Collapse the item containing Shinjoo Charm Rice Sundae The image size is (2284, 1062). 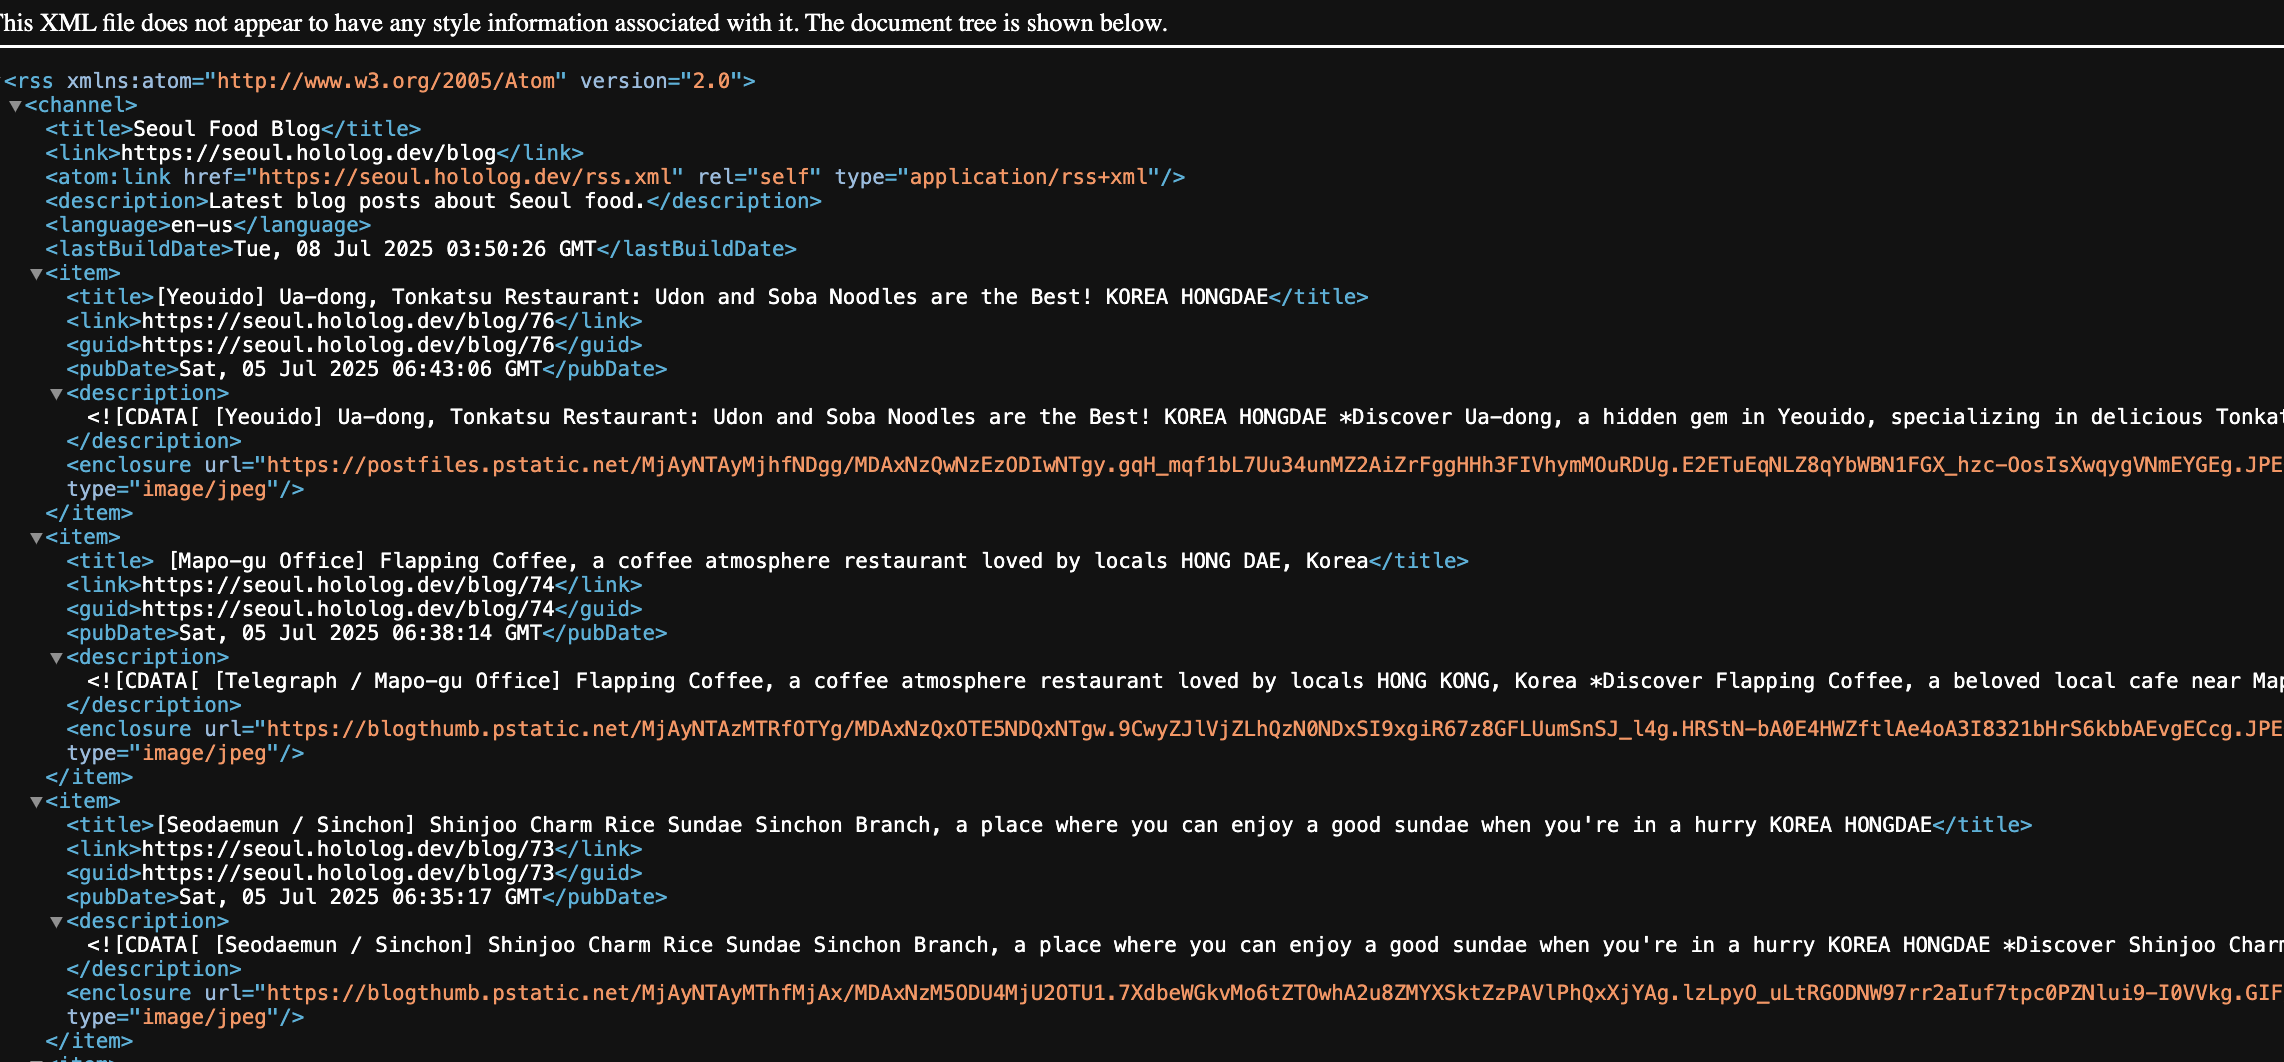click(x=36, y=802)
